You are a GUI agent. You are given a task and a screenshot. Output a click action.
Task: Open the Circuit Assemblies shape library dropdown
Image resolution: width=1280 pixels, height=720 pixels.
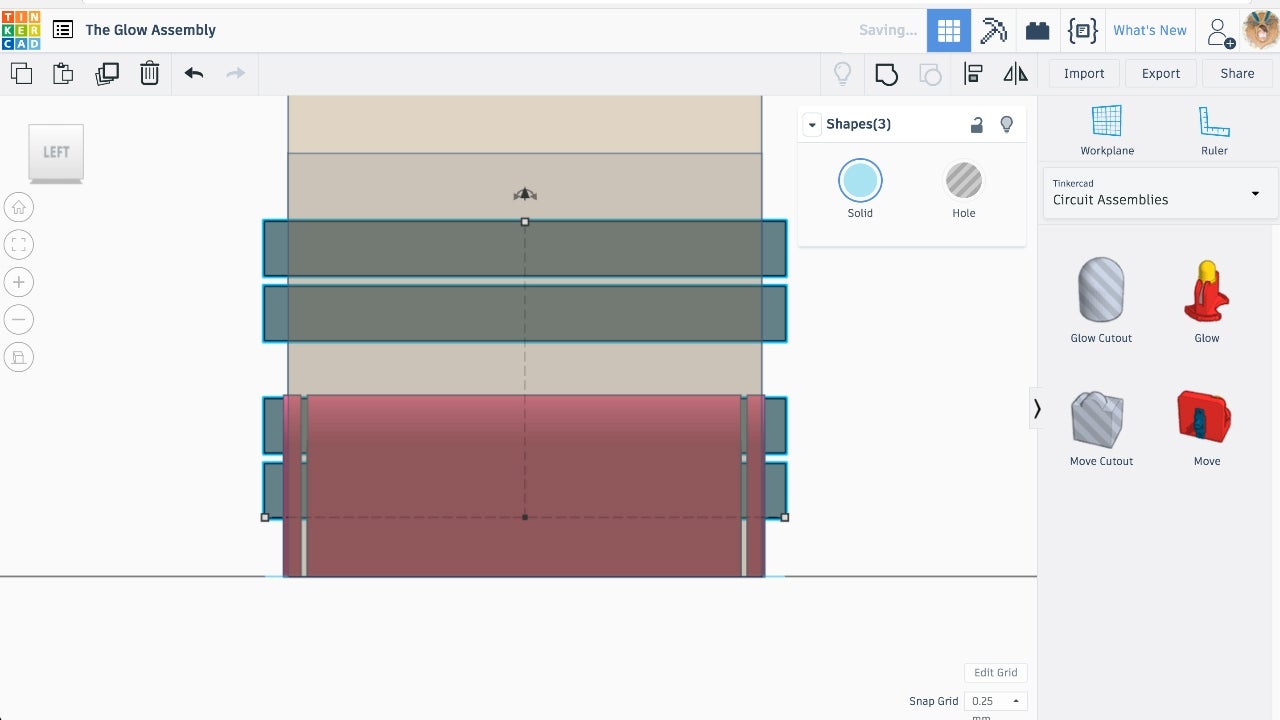tap(1160, 193)
